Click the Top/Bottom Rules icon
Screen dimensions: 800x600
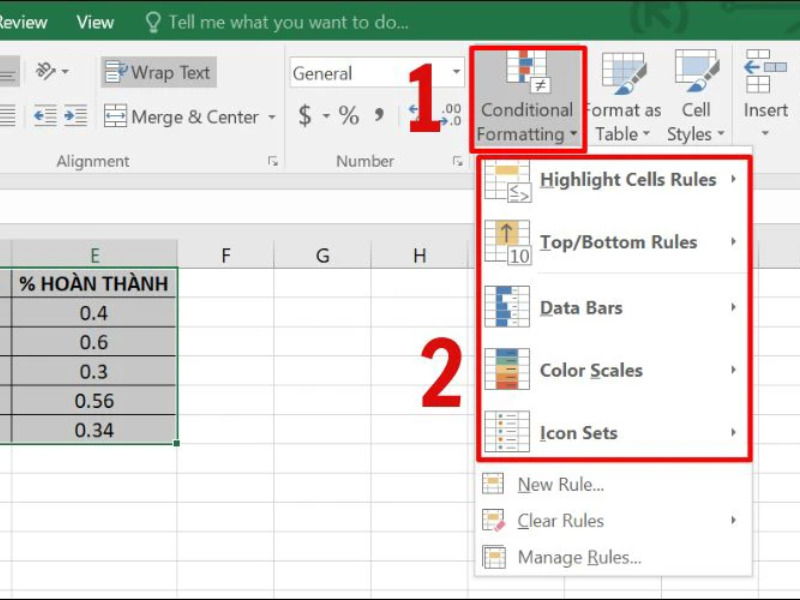coord(507,242)
